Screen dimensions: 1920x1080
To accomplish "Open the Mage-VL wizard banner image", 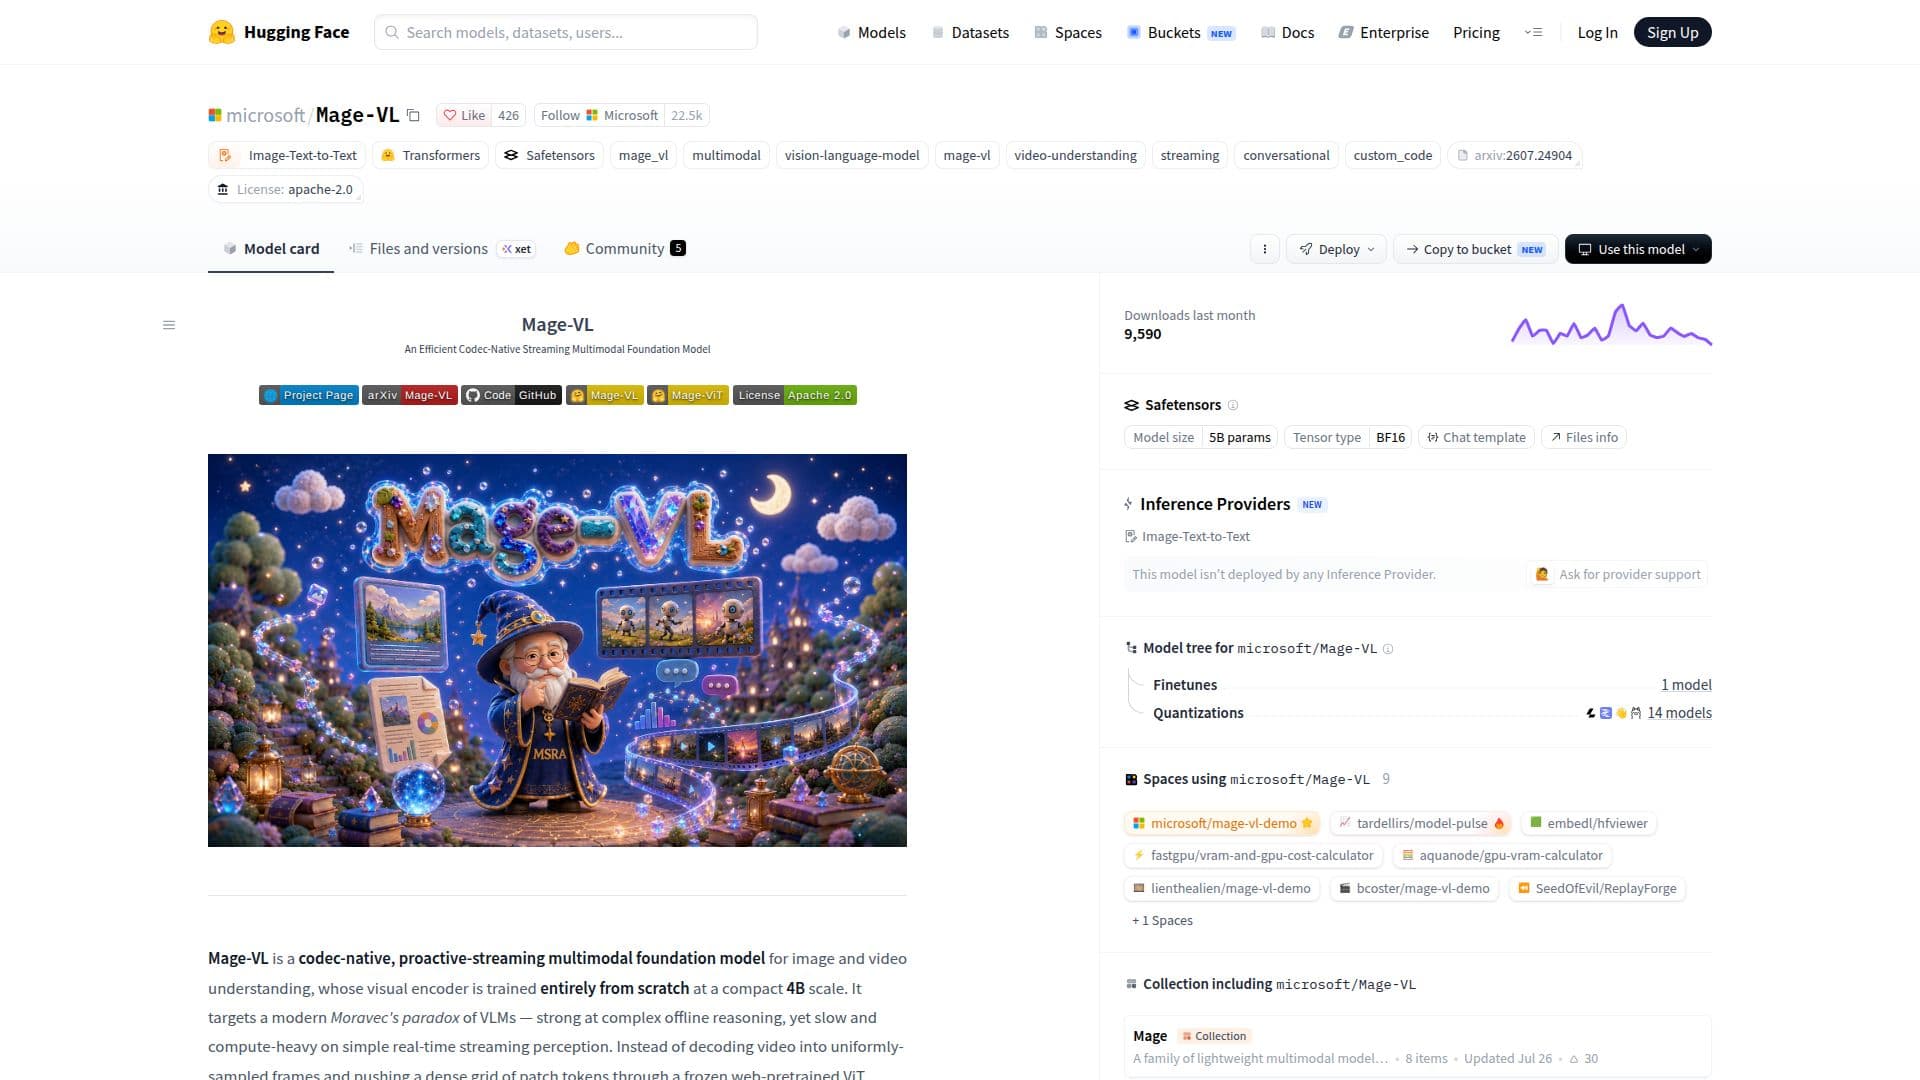I will (557, 650).
